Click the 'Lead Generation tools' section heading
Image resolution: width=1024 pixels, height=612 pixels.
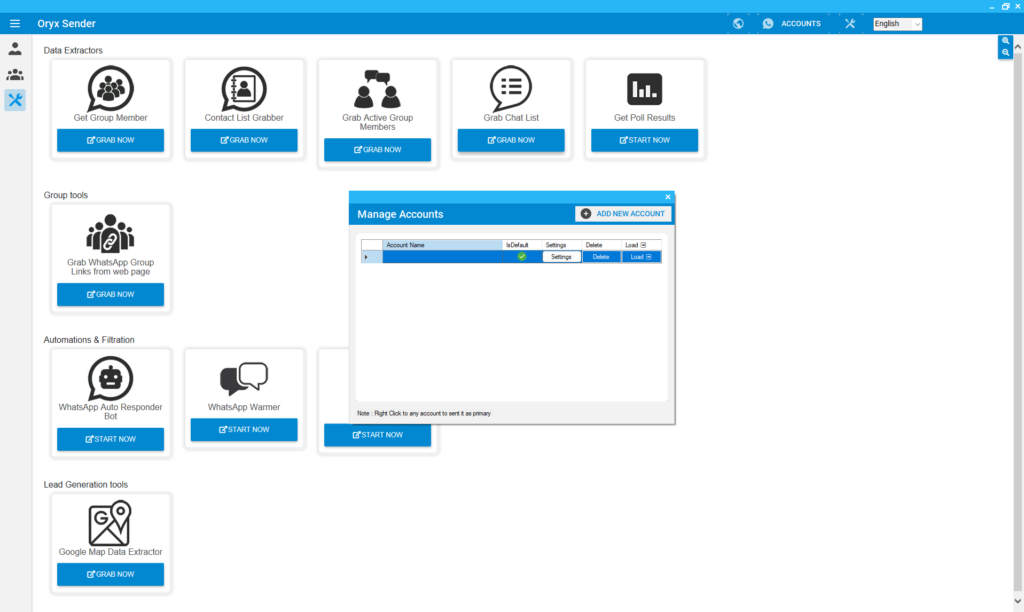click(x=86, y=485)
